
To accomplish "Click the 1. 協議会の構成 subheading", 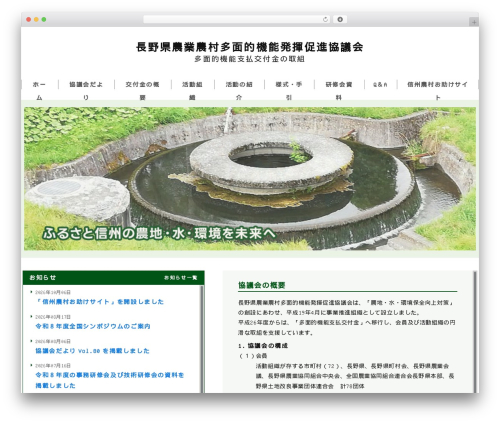I will point(263,346).
